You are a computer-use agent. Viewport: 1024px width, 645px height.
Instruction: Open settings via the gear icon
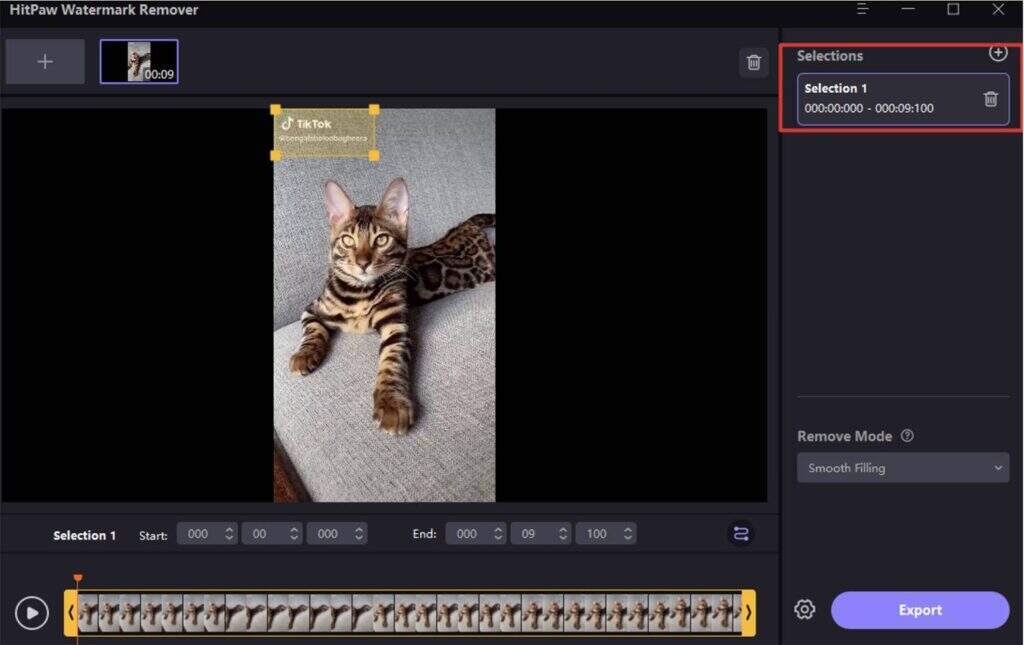point(804,610)
